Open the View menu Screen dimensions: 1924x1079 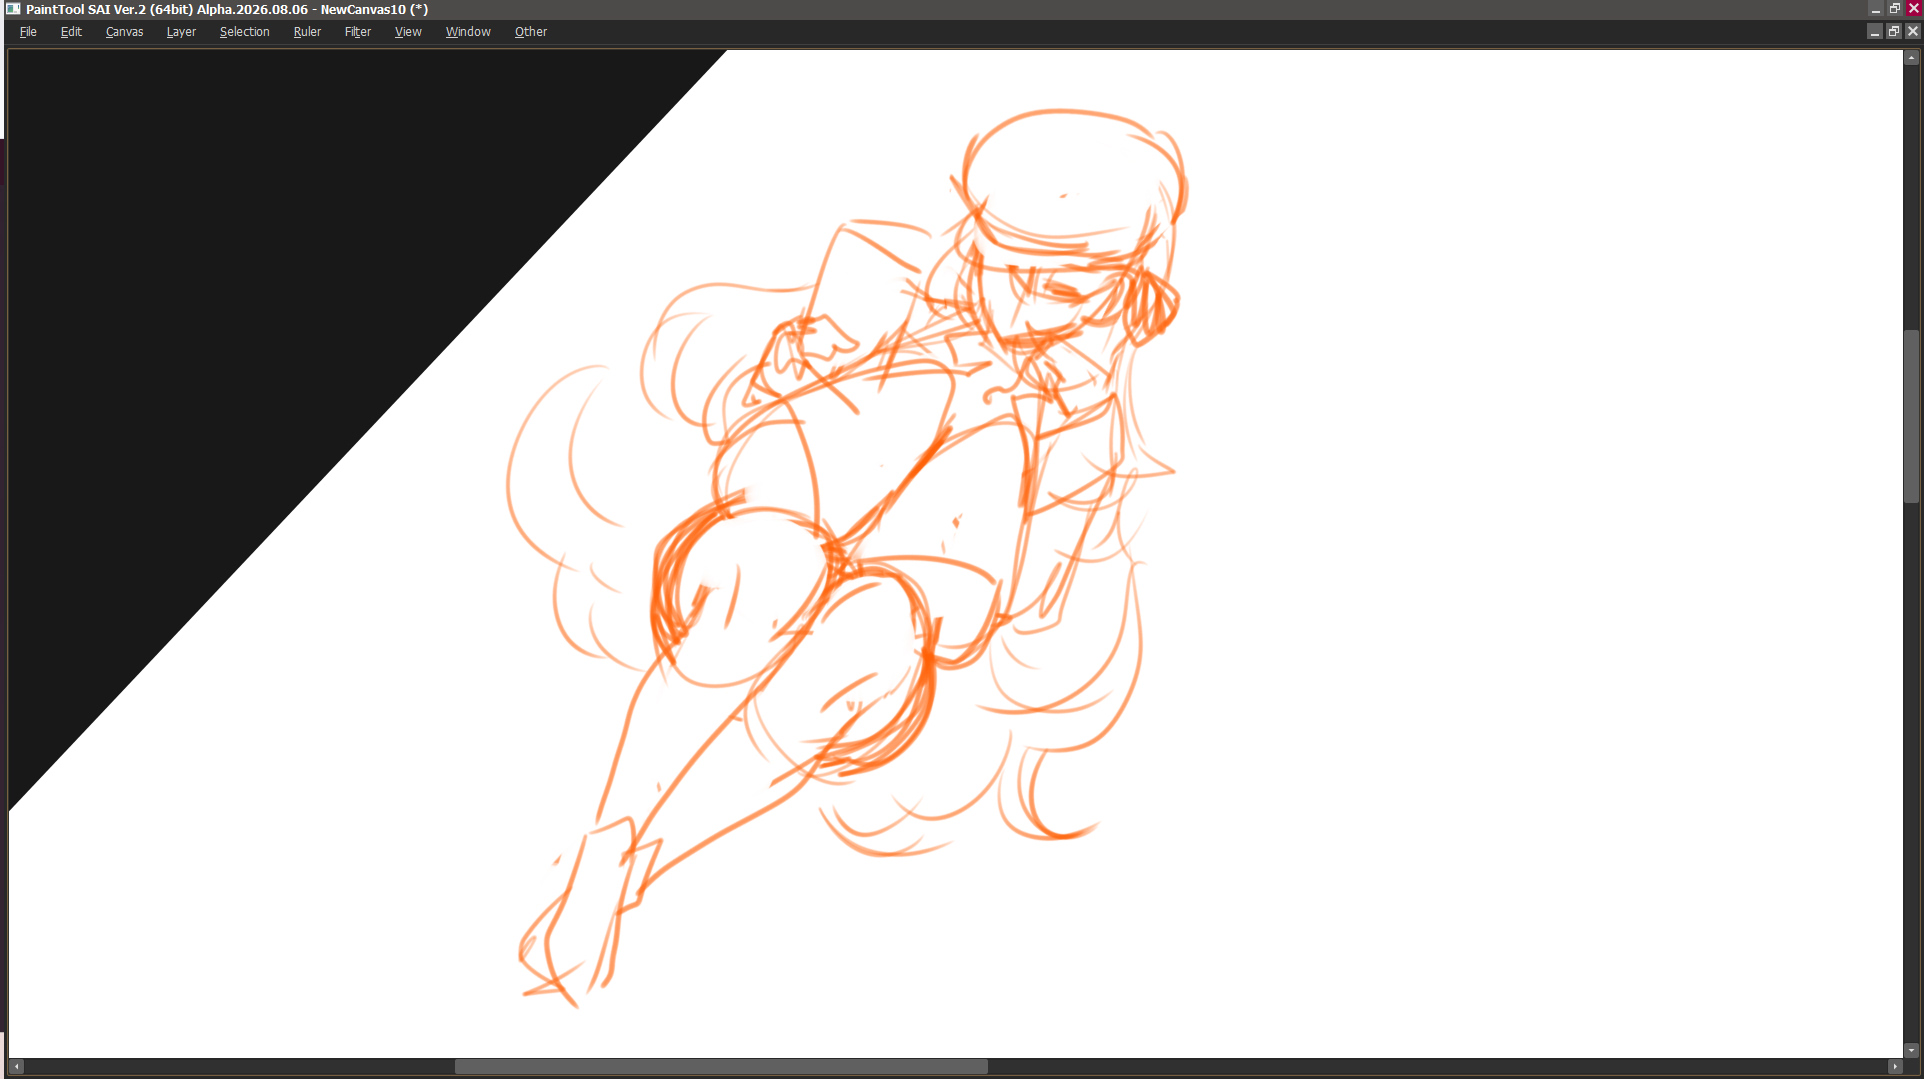(x=408, y=32)
